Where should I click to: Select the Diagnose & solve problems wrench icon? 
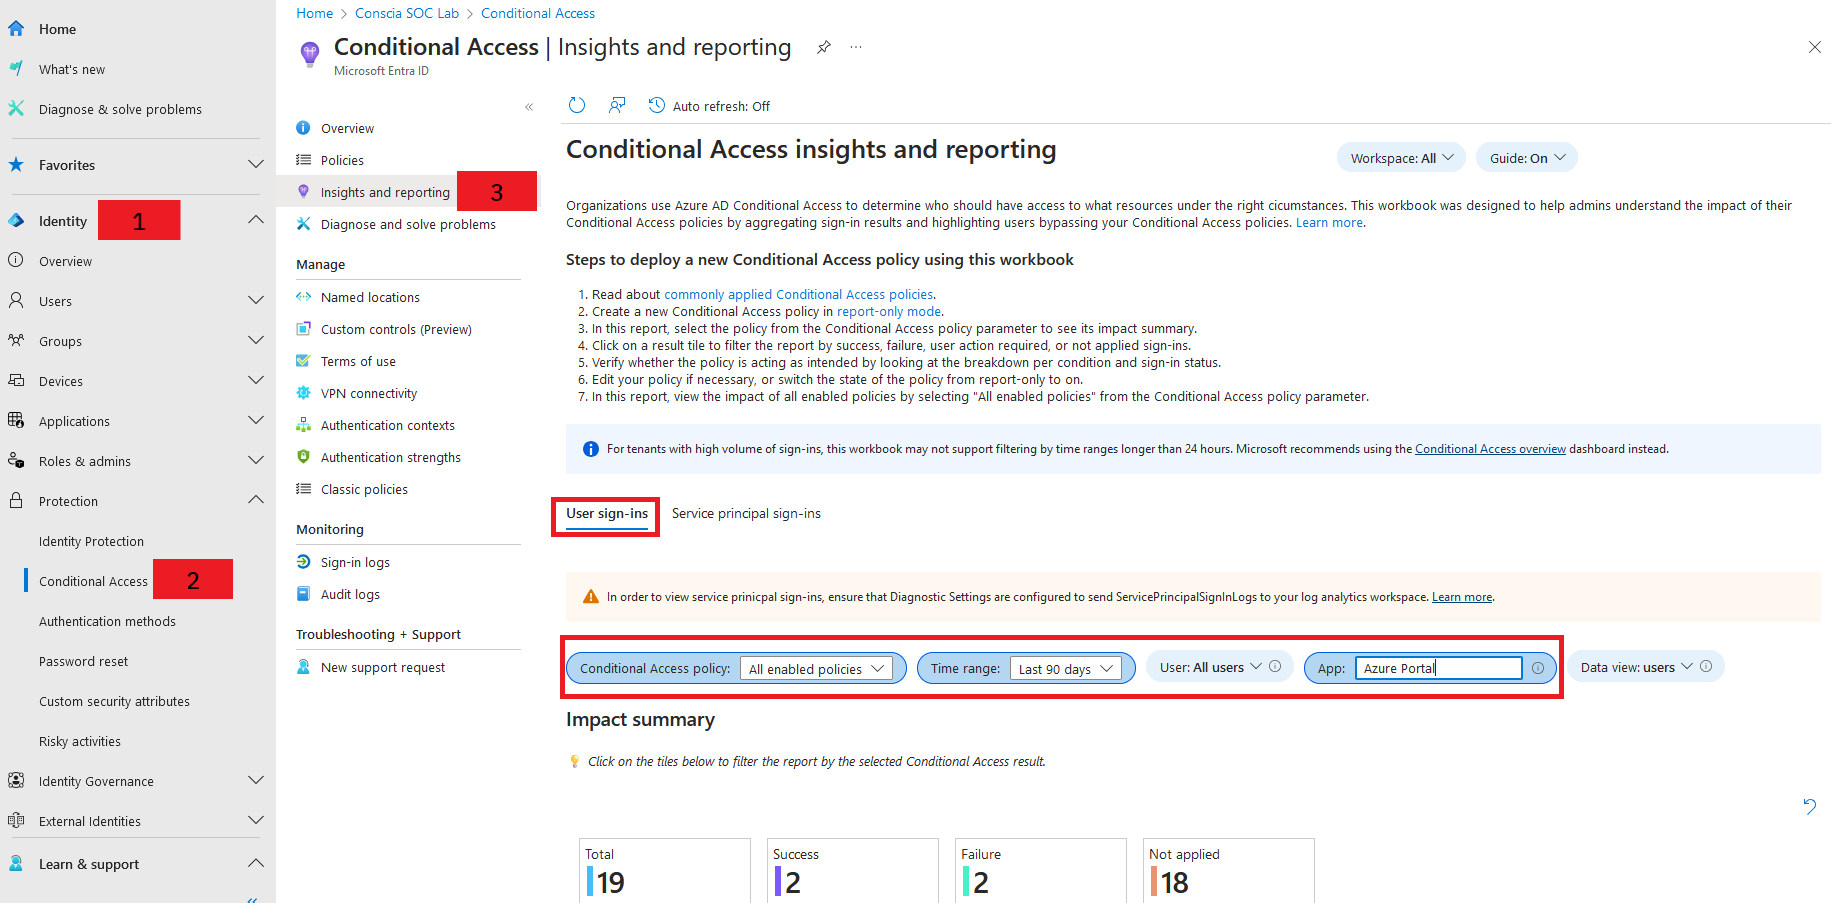point(16,108)
